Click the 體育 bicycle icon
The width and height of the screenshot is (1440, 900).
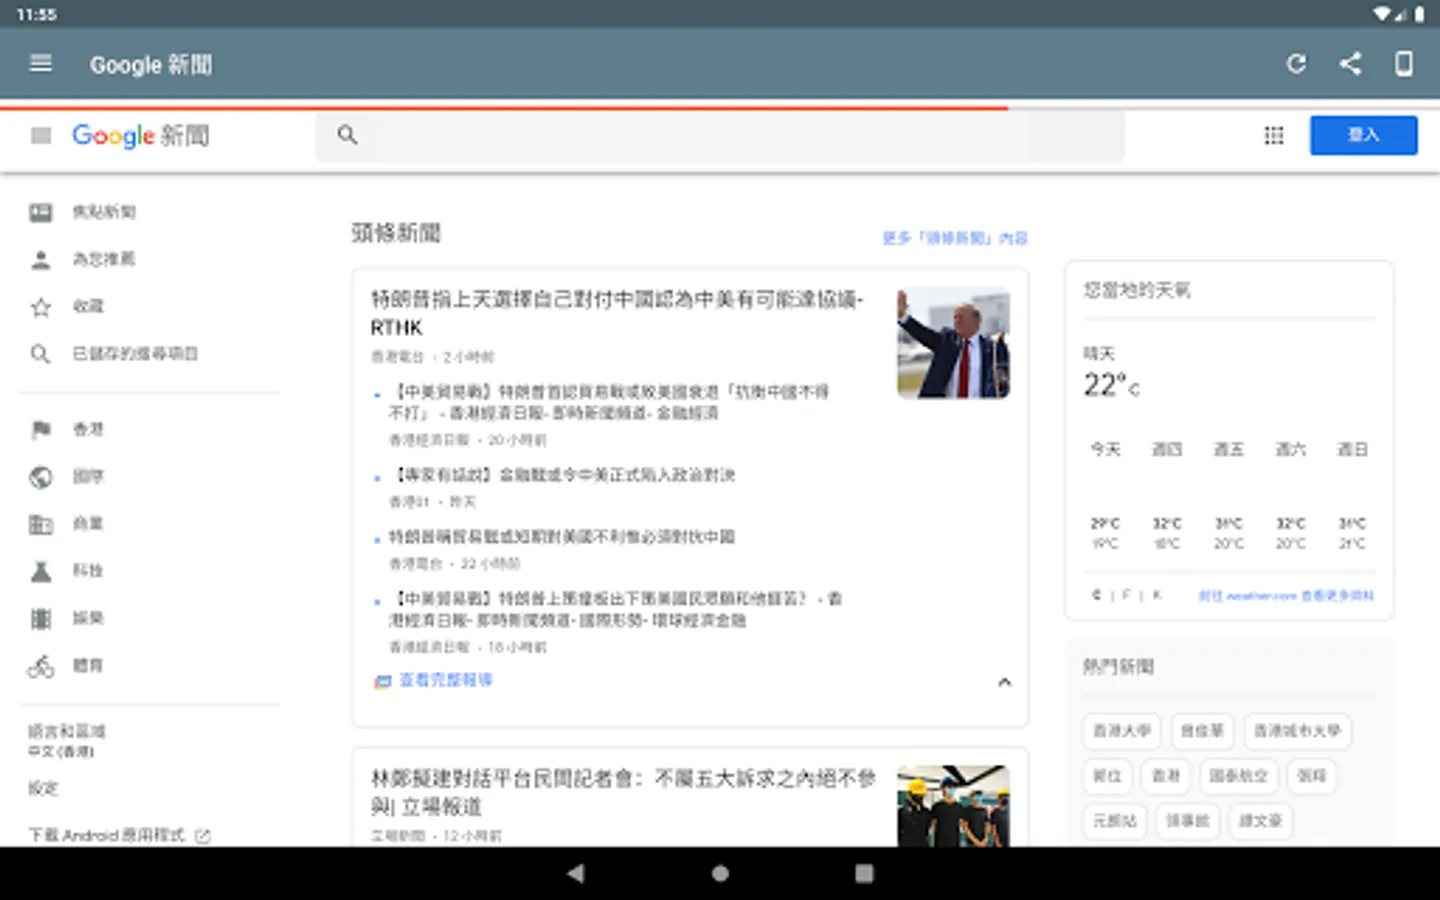tap(41, 666)
